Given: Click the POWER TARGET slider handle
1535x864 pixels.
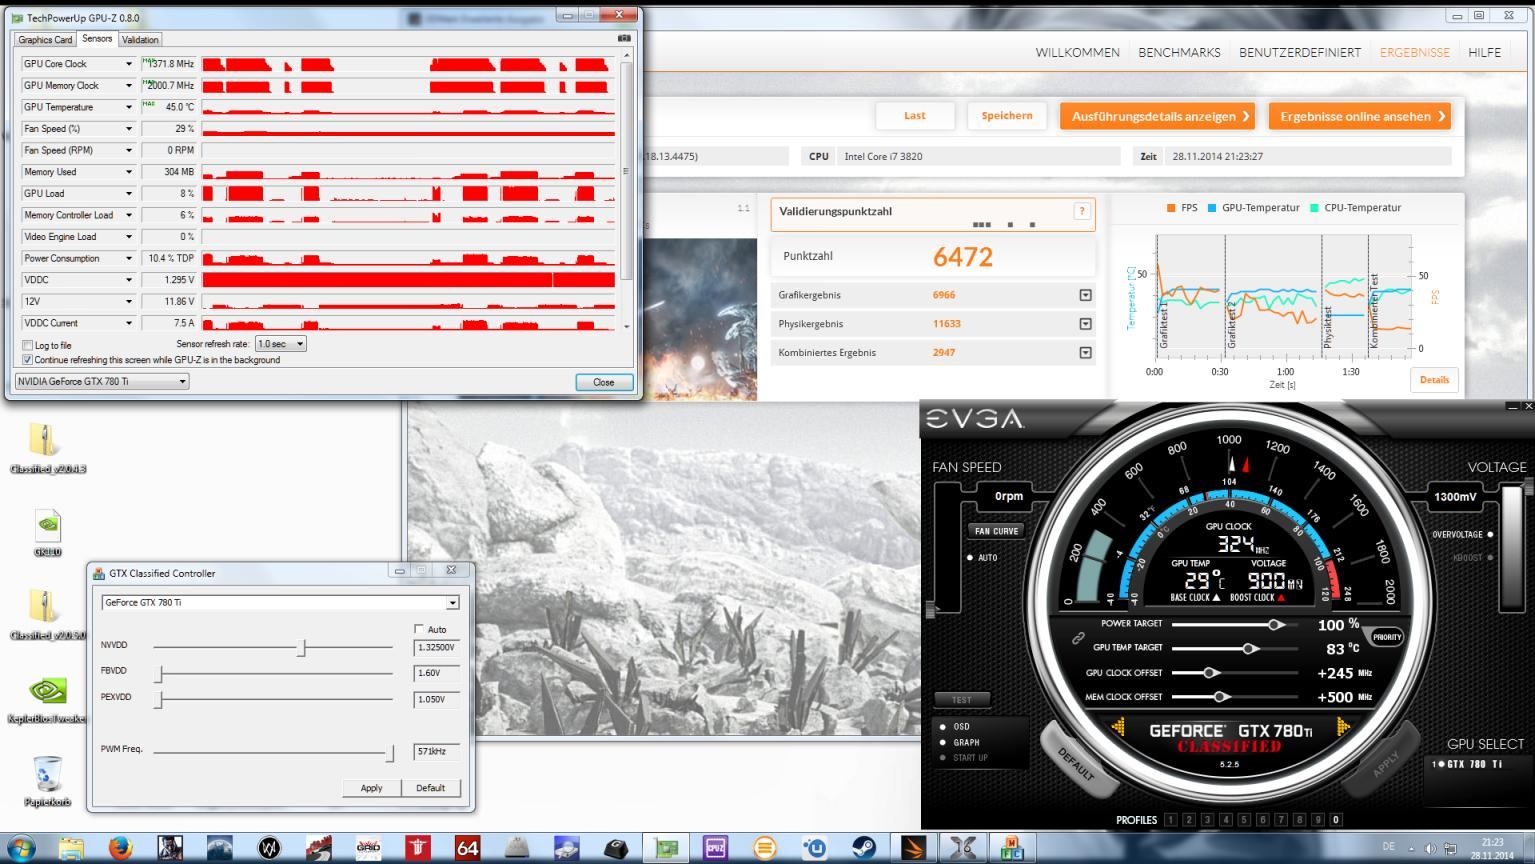Looking at the screenshot, I should pos(1275,625).
